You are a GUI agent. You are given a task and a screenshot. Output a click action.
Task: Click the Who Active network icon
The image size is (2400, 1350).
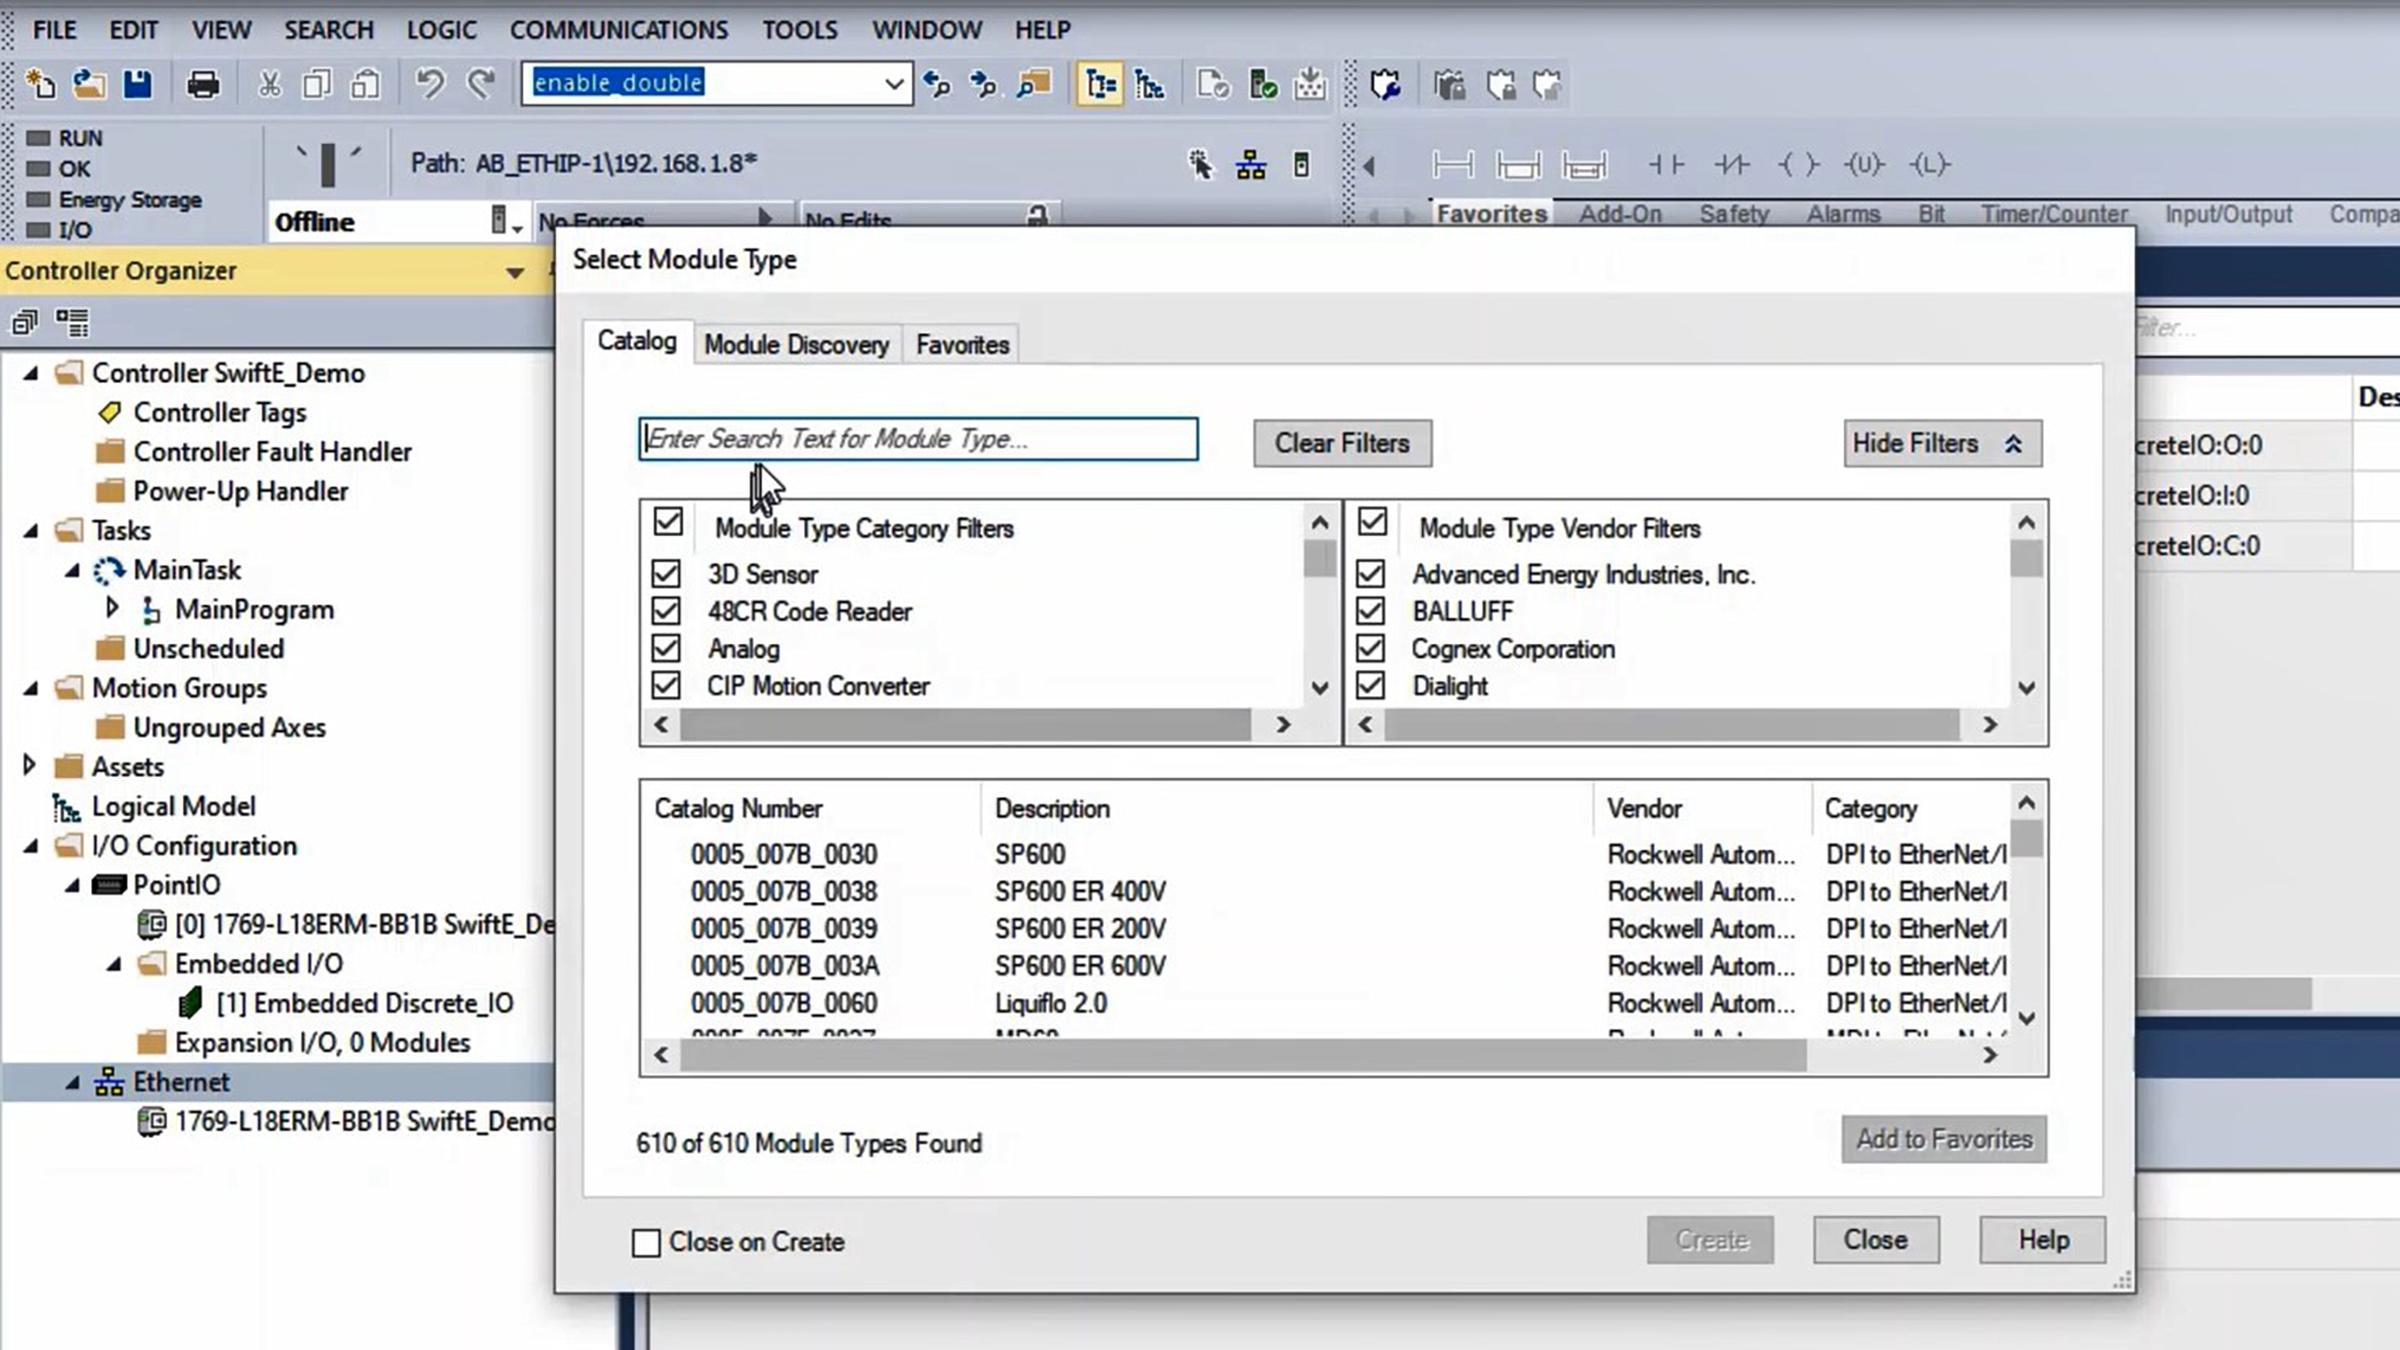coord(1250,165)
